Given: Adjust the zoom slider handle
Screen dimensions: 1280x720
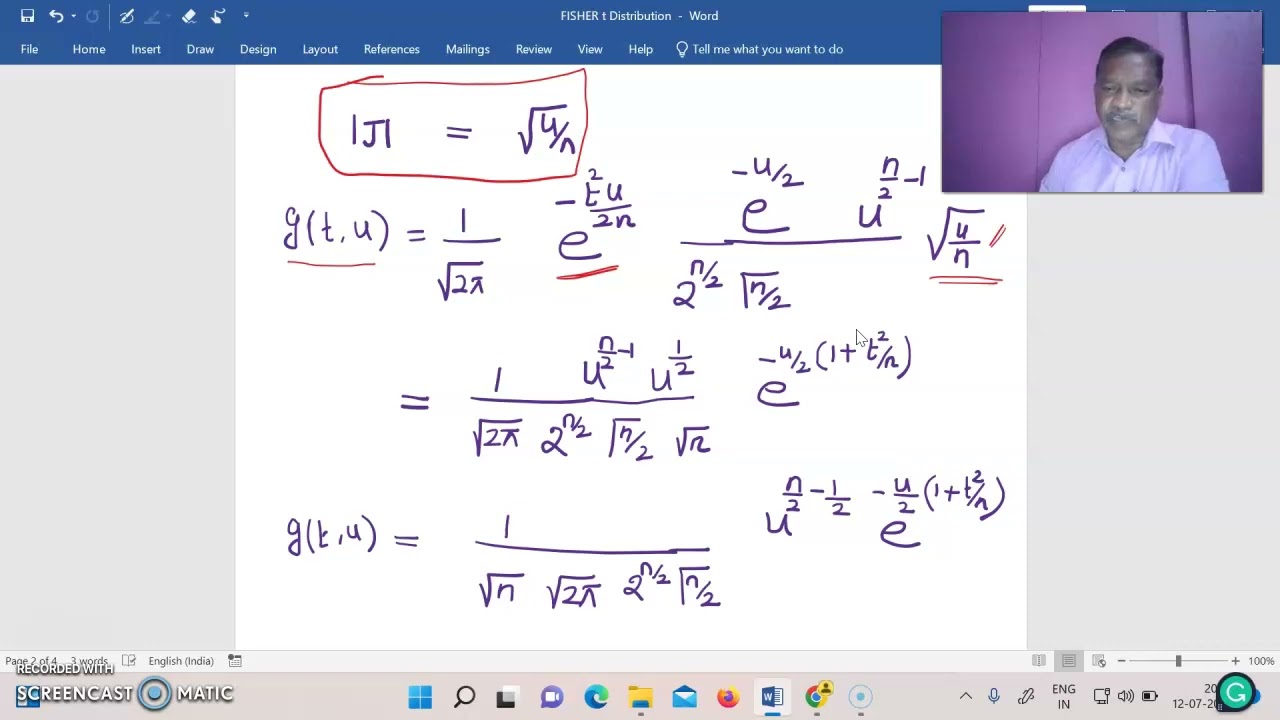Looking at the screenshot, I should (1178, 661).
